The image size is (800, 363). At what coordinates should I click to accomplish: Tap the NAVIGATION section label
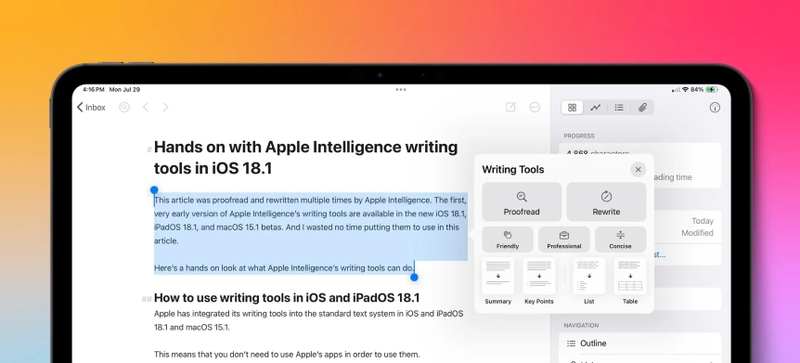tap(581, 325)
